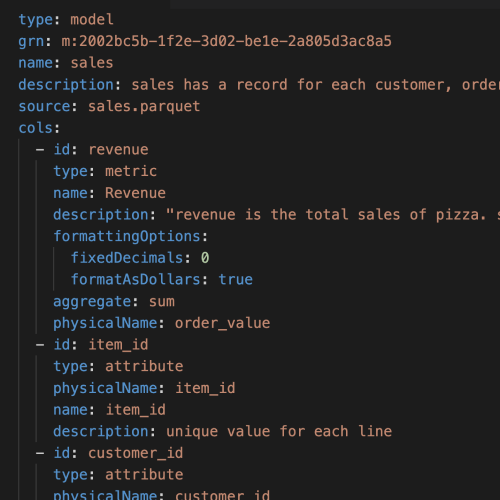The width and height of the screenshot is (500, 500).
Task: Click the 'metric' type value
Action: [131, 171]
